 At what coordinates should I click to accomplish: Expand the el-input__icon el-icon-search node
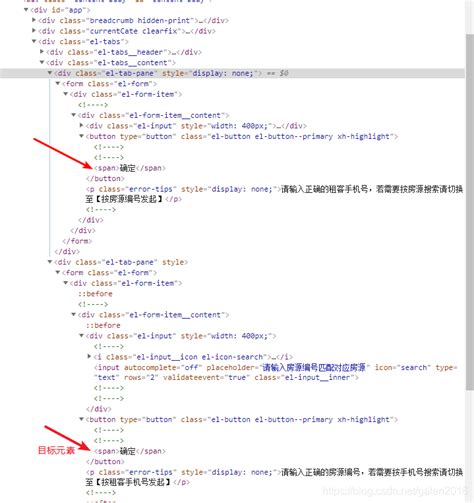pyautogui.click(x=89, y=357)
